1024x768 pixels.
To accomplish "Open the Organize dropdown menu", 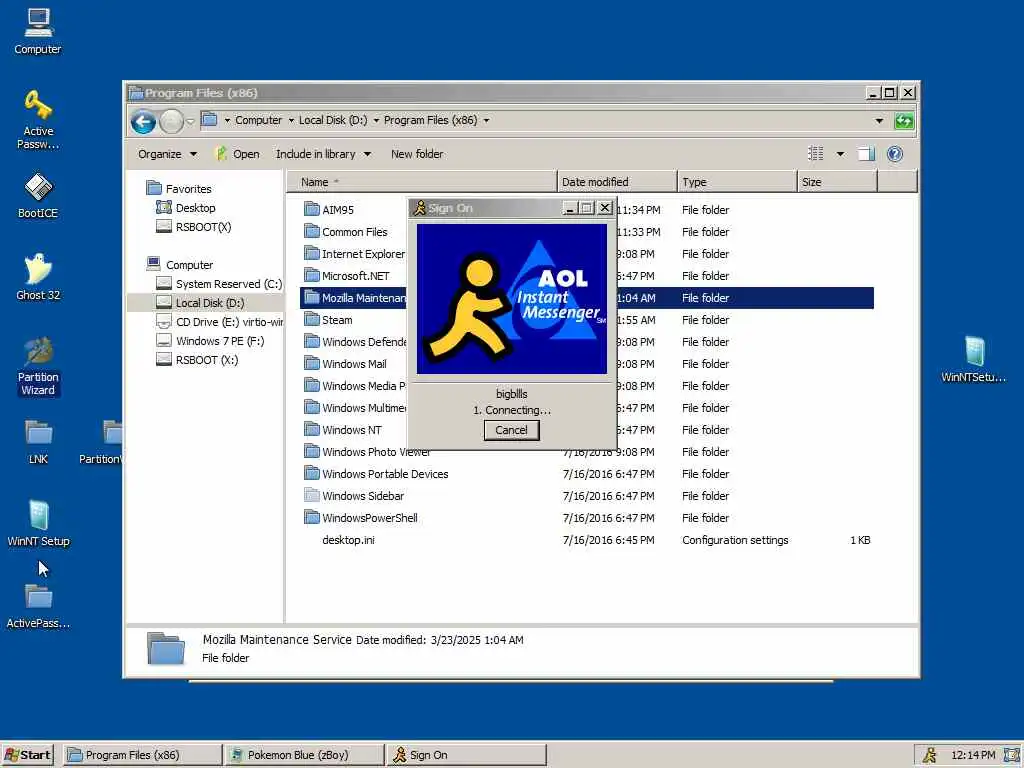I will (x=167, y=154).
